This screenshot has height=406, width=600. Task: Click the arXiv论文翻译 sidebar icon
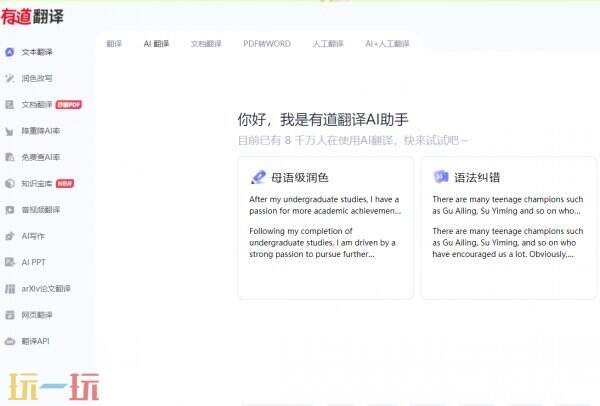(x=10, y=289)
